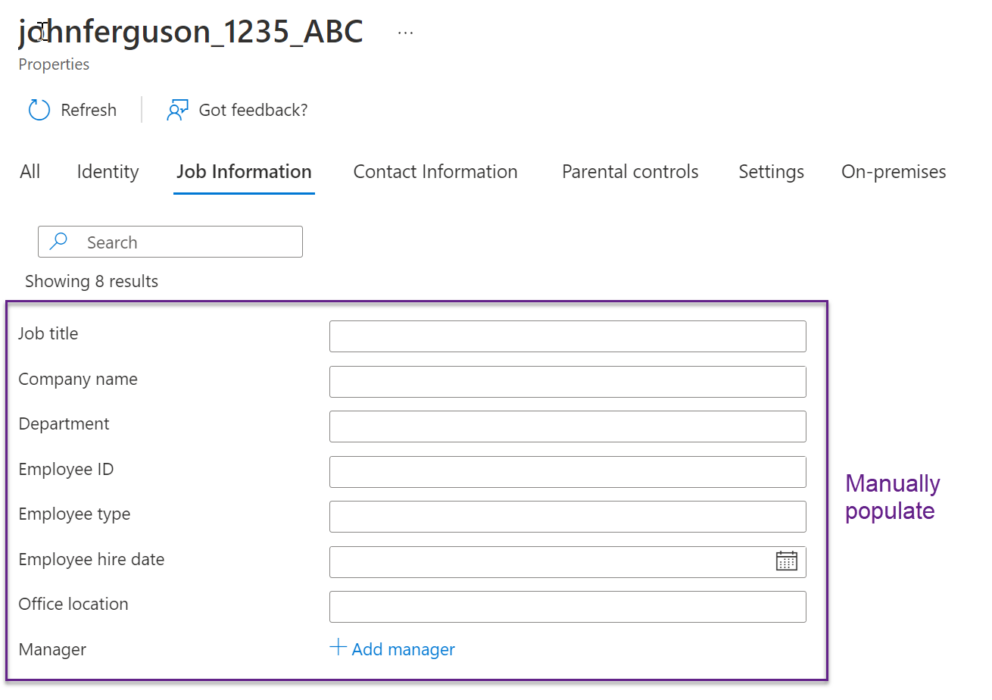992x700 pixels.
Task: Select the Job Information tab
Action: [244, 172]
